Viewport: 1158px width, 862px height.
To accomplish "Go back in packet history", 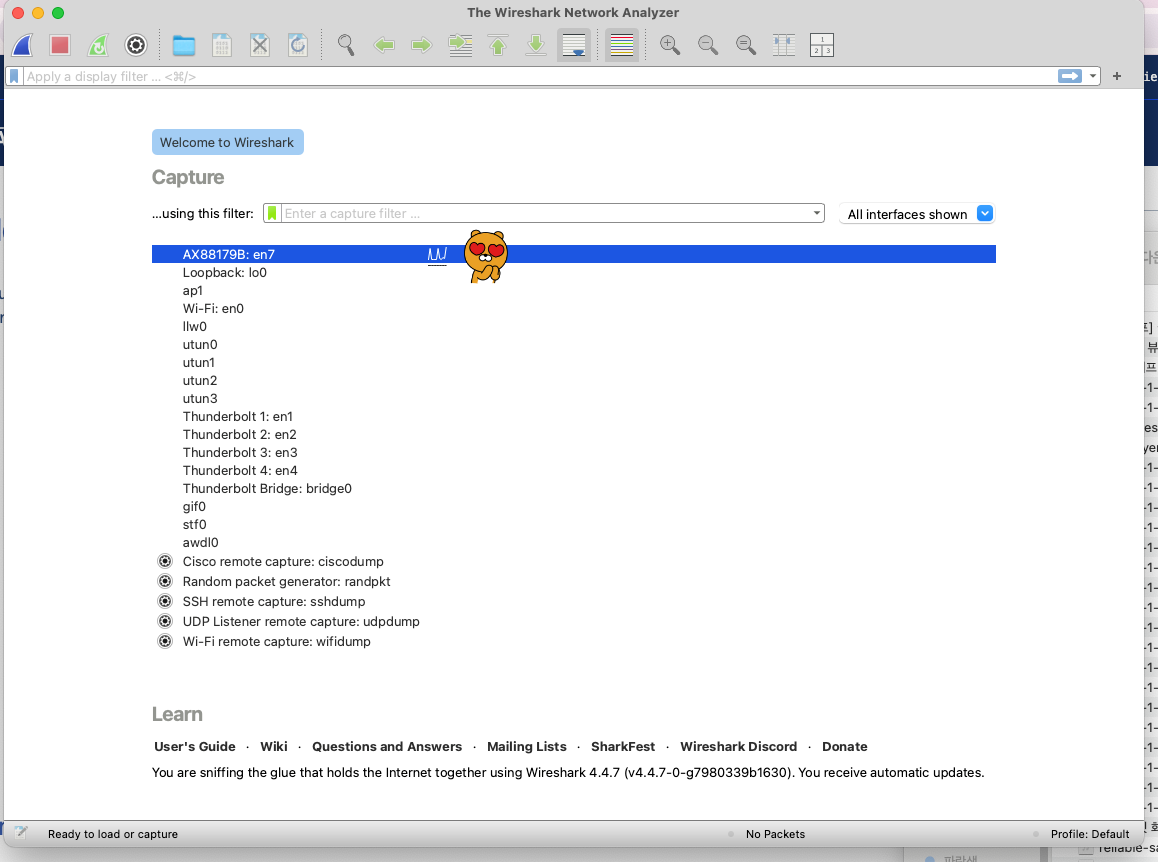I will tap(384, 45).
